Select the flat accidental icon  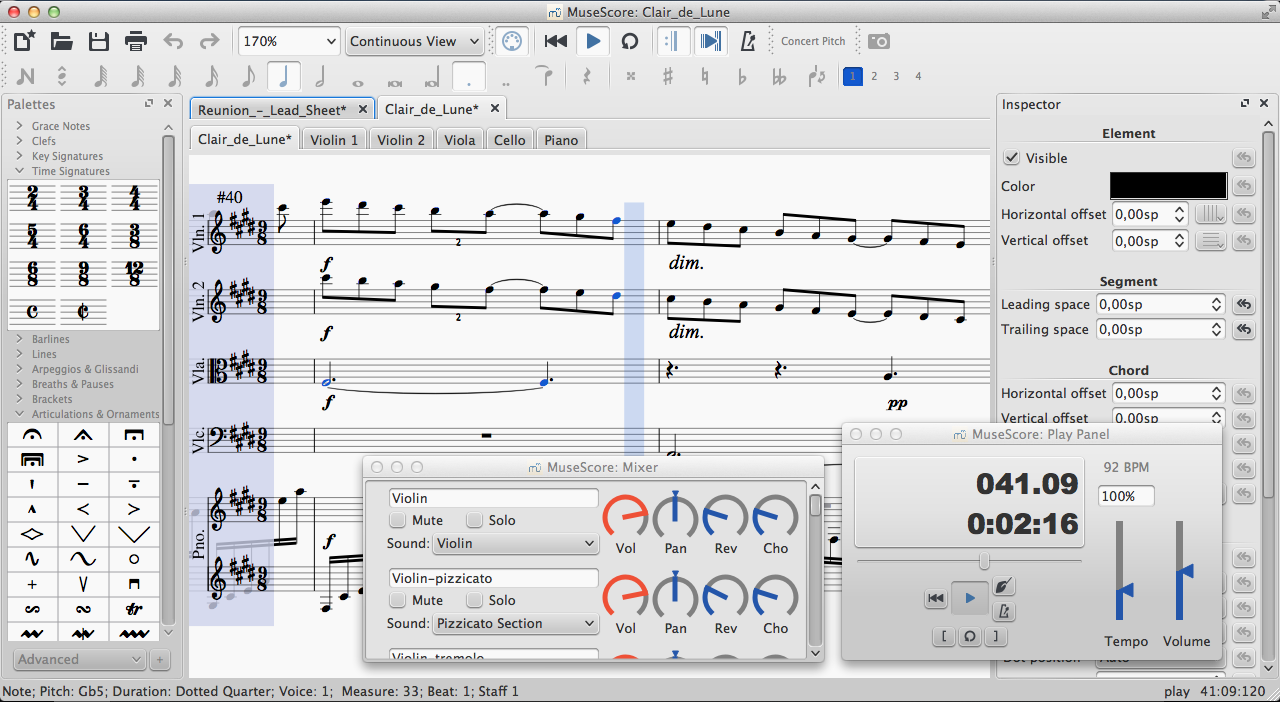(x=741, y=76)
